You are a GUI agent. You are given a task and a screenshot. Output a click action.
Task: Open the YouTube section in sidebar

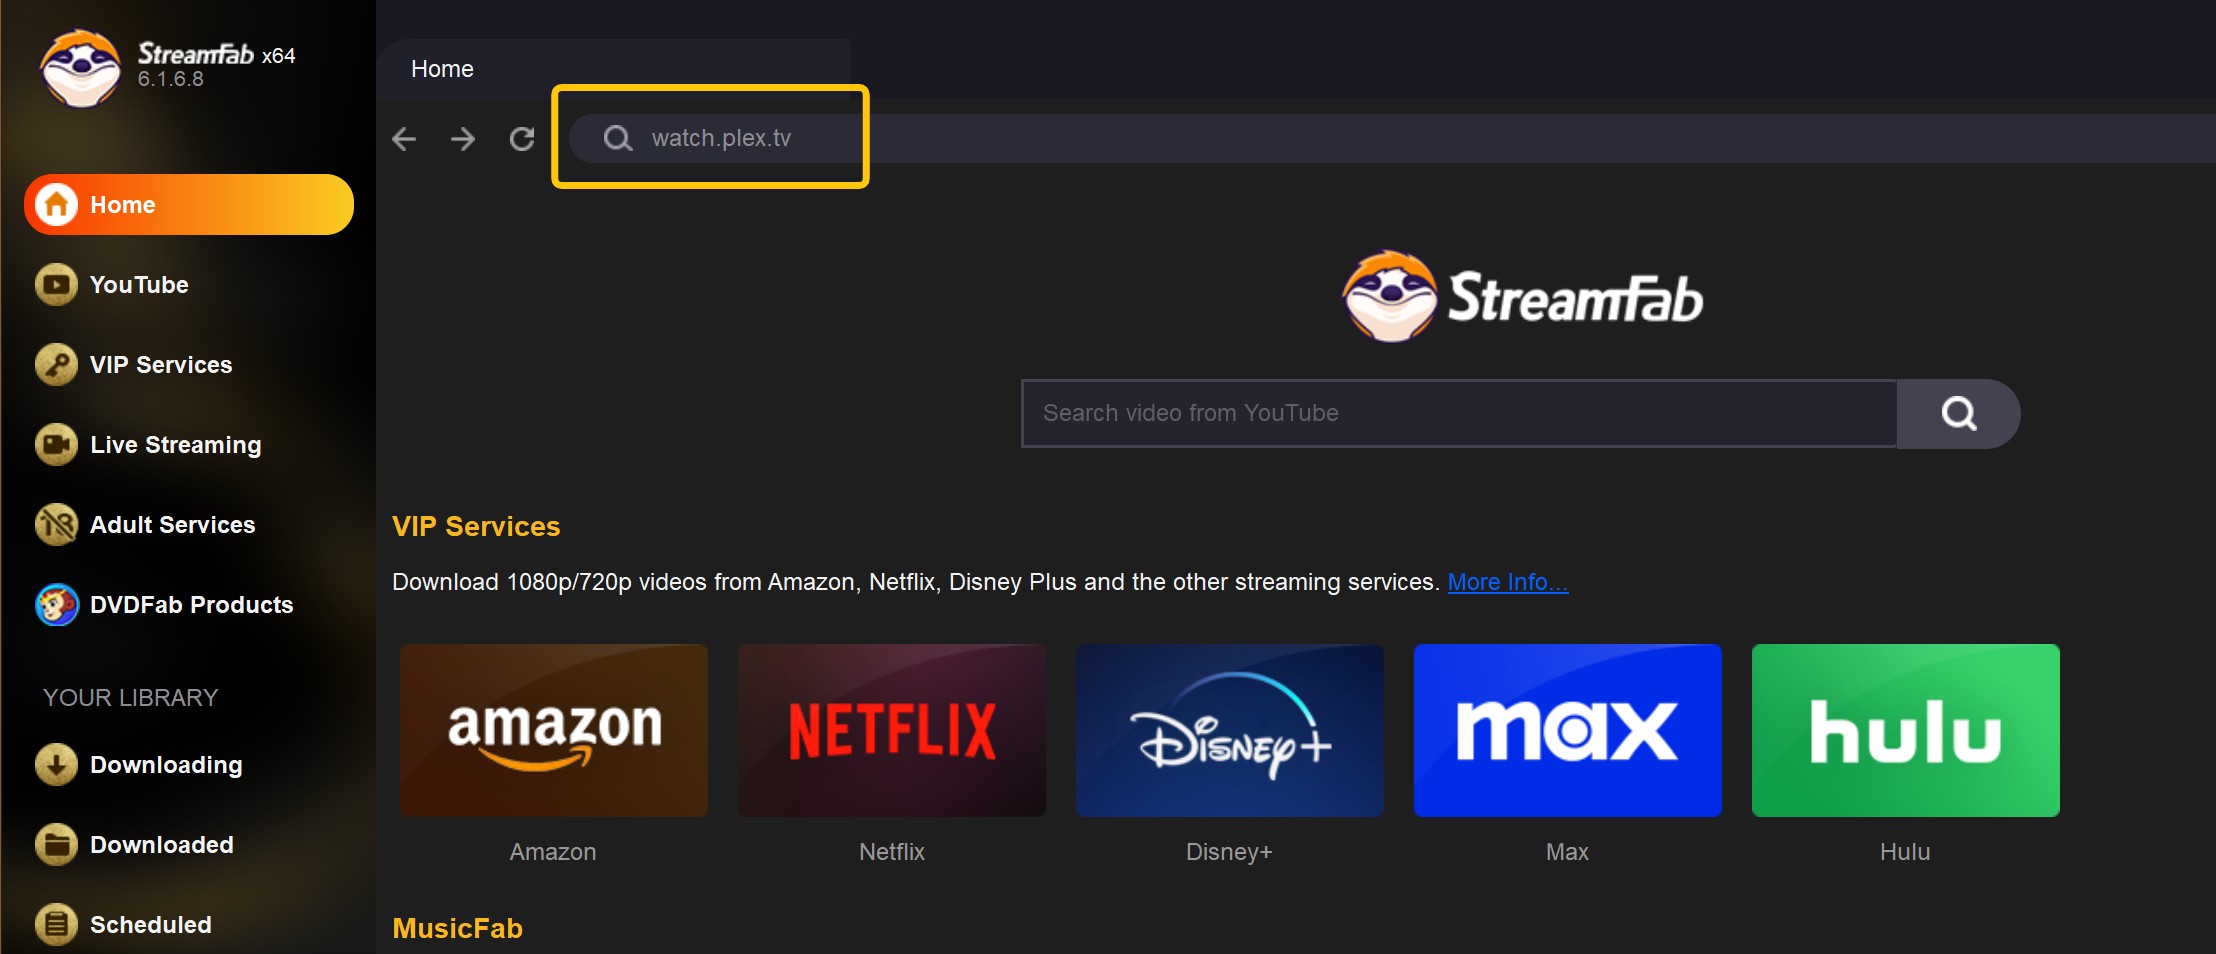(139, 285)
